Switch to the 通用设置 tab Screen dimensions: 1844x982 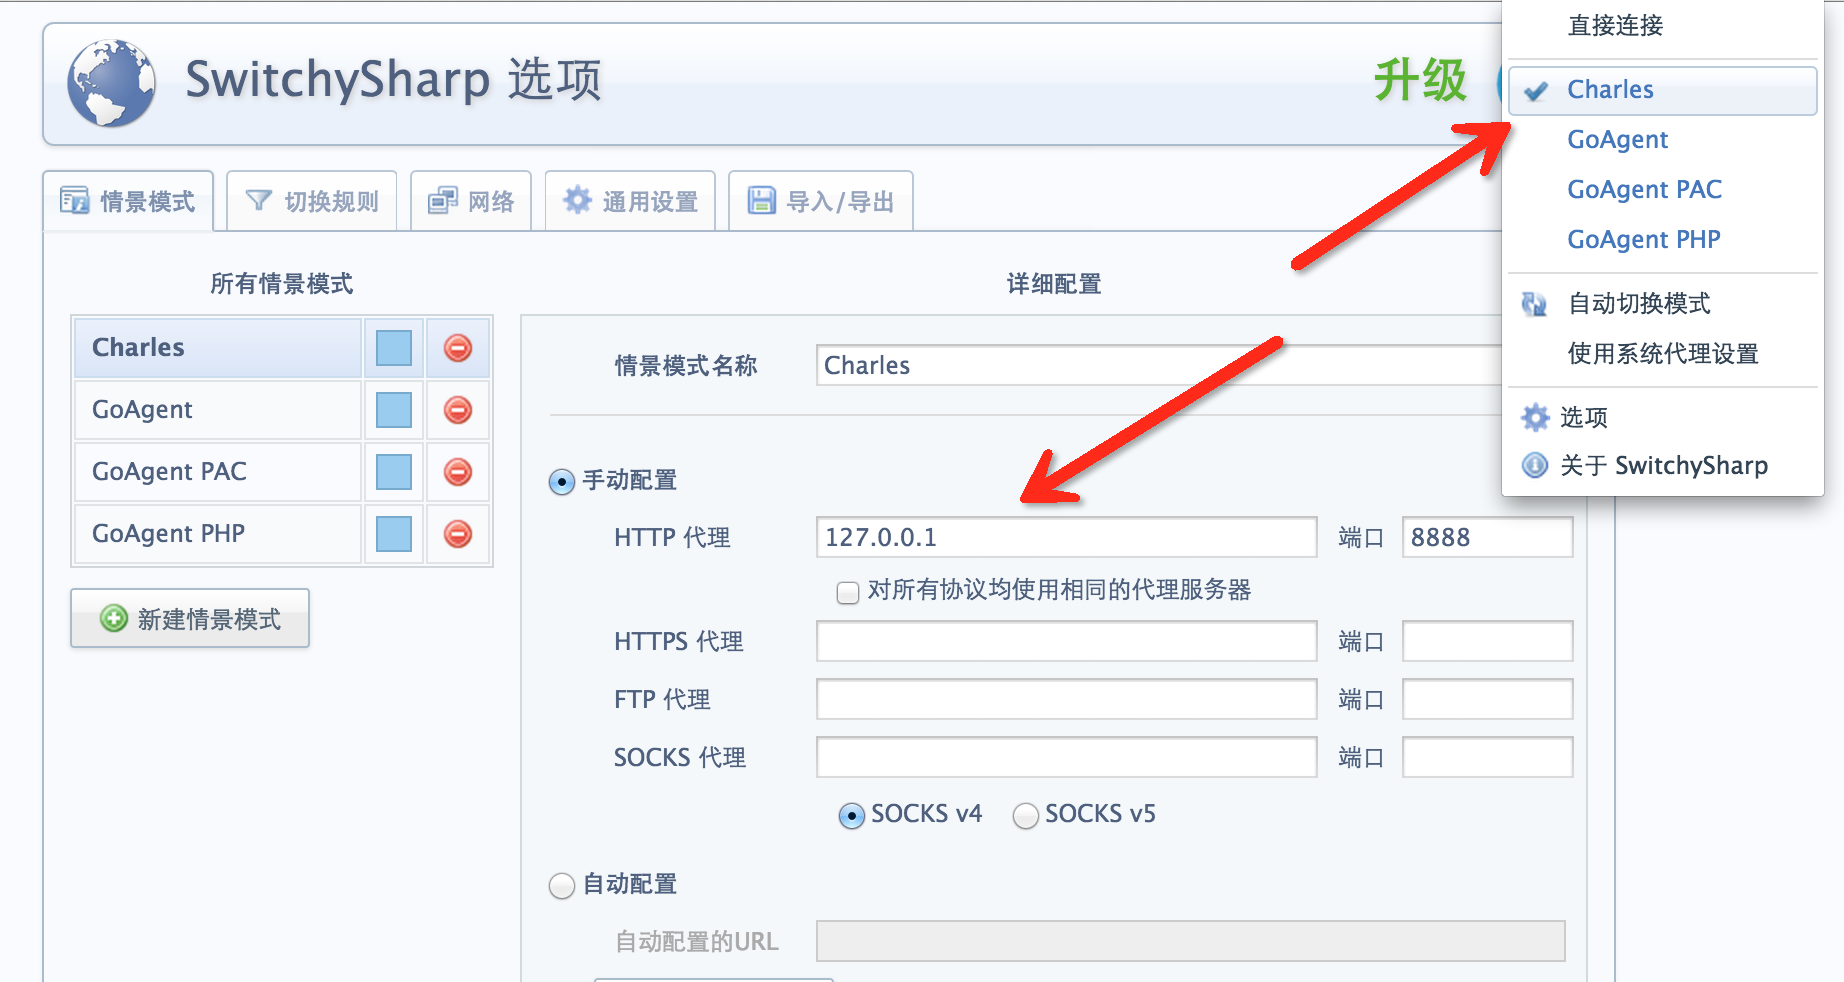(630, 202)
